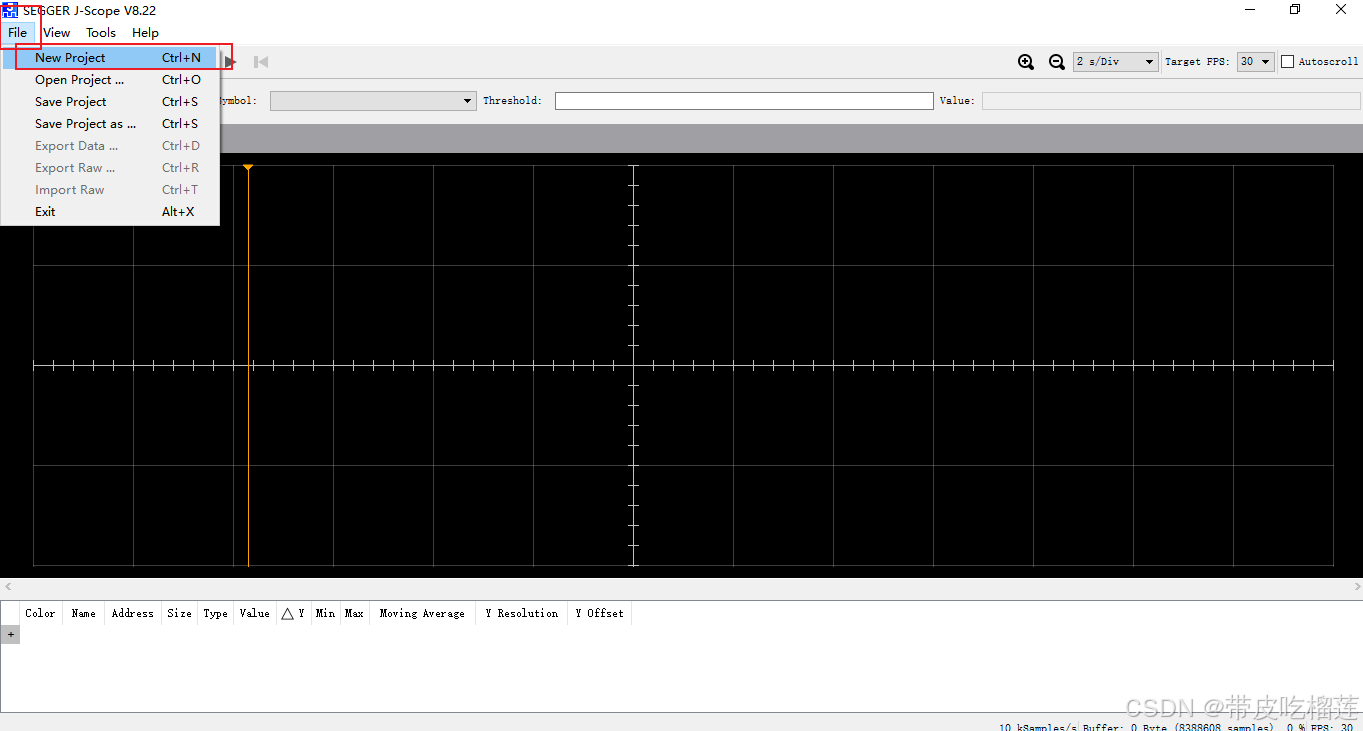Screen dimensions: 1363x731
Task: Add a new symbol row with plus button
Action: click(10, 634)
